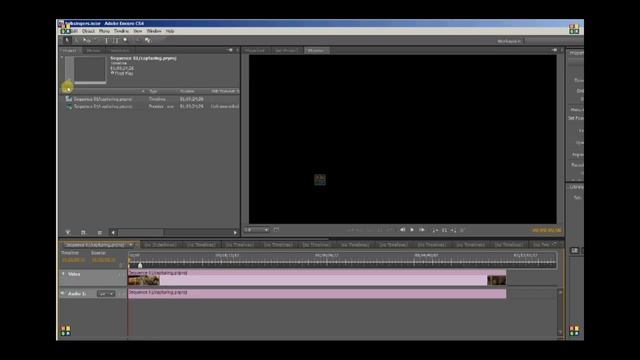Click the Preview icon in the toolbar
Viewport: 640px width, 360px height.
[x=148, y=40]
